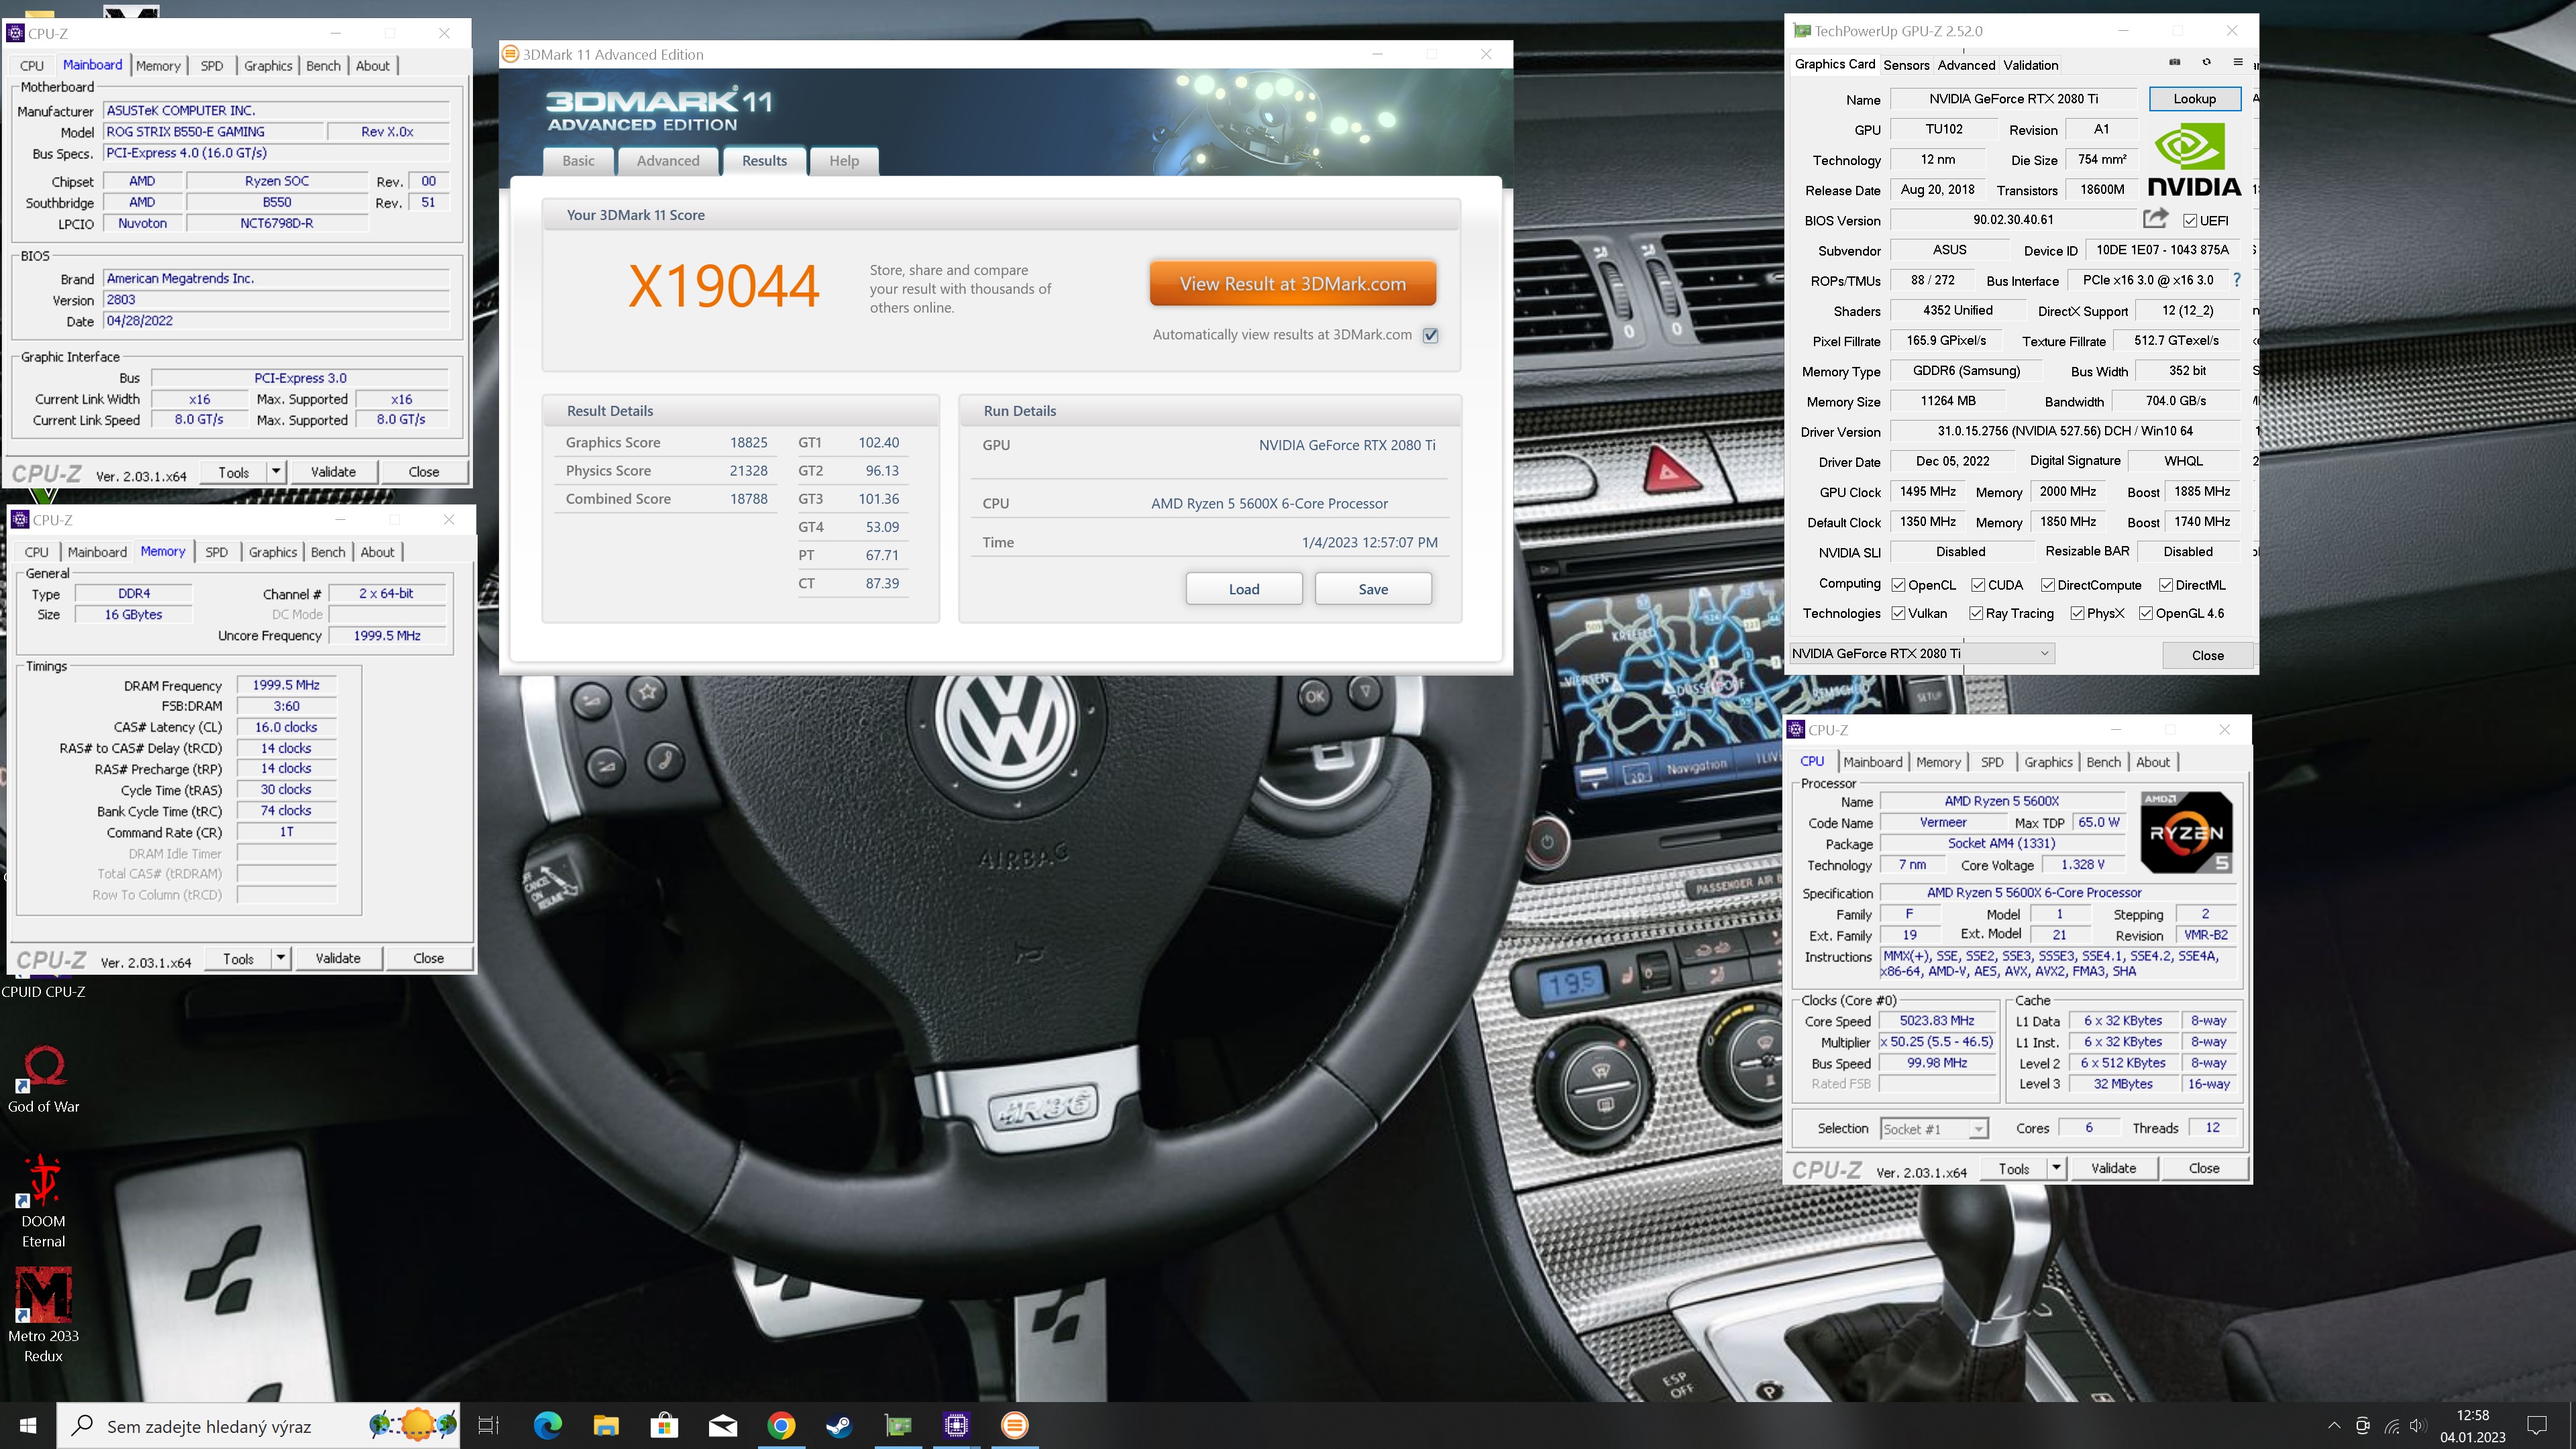
Task: Toggle the Vulkan checkbox
Action: [1898, 613]
